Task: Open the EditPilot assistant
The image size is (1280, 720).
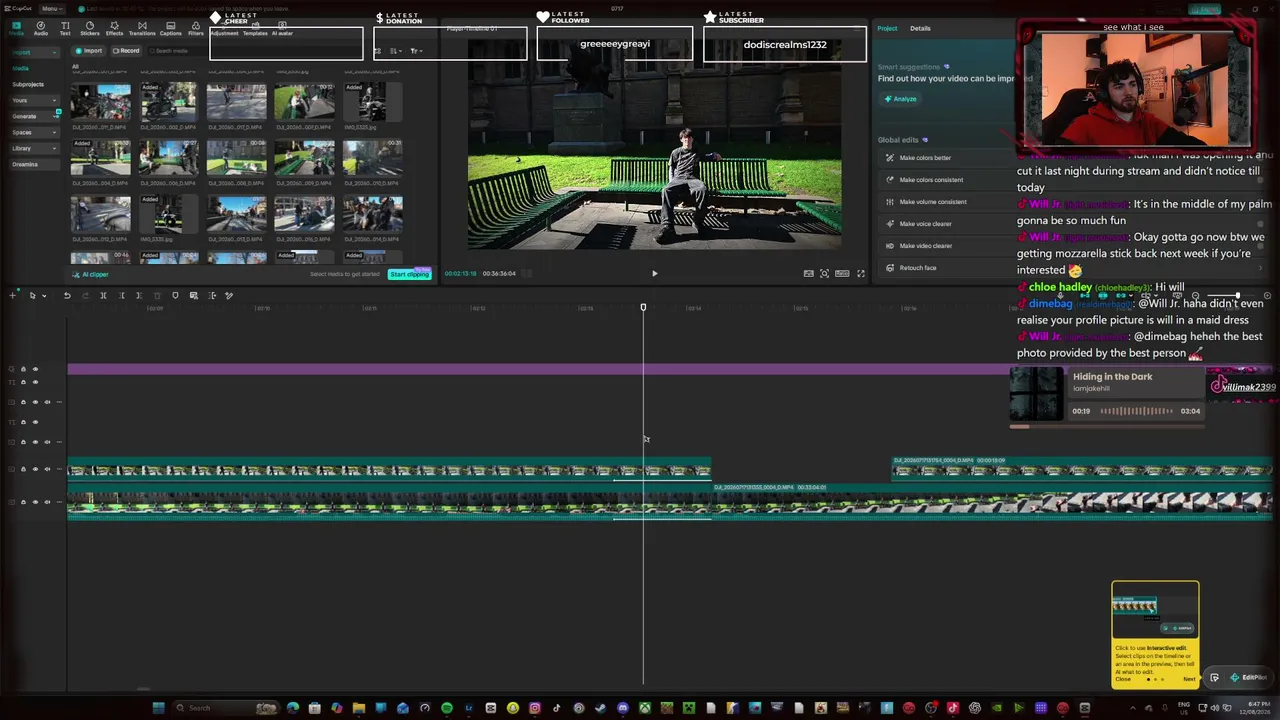Action: pos(1250,678)
